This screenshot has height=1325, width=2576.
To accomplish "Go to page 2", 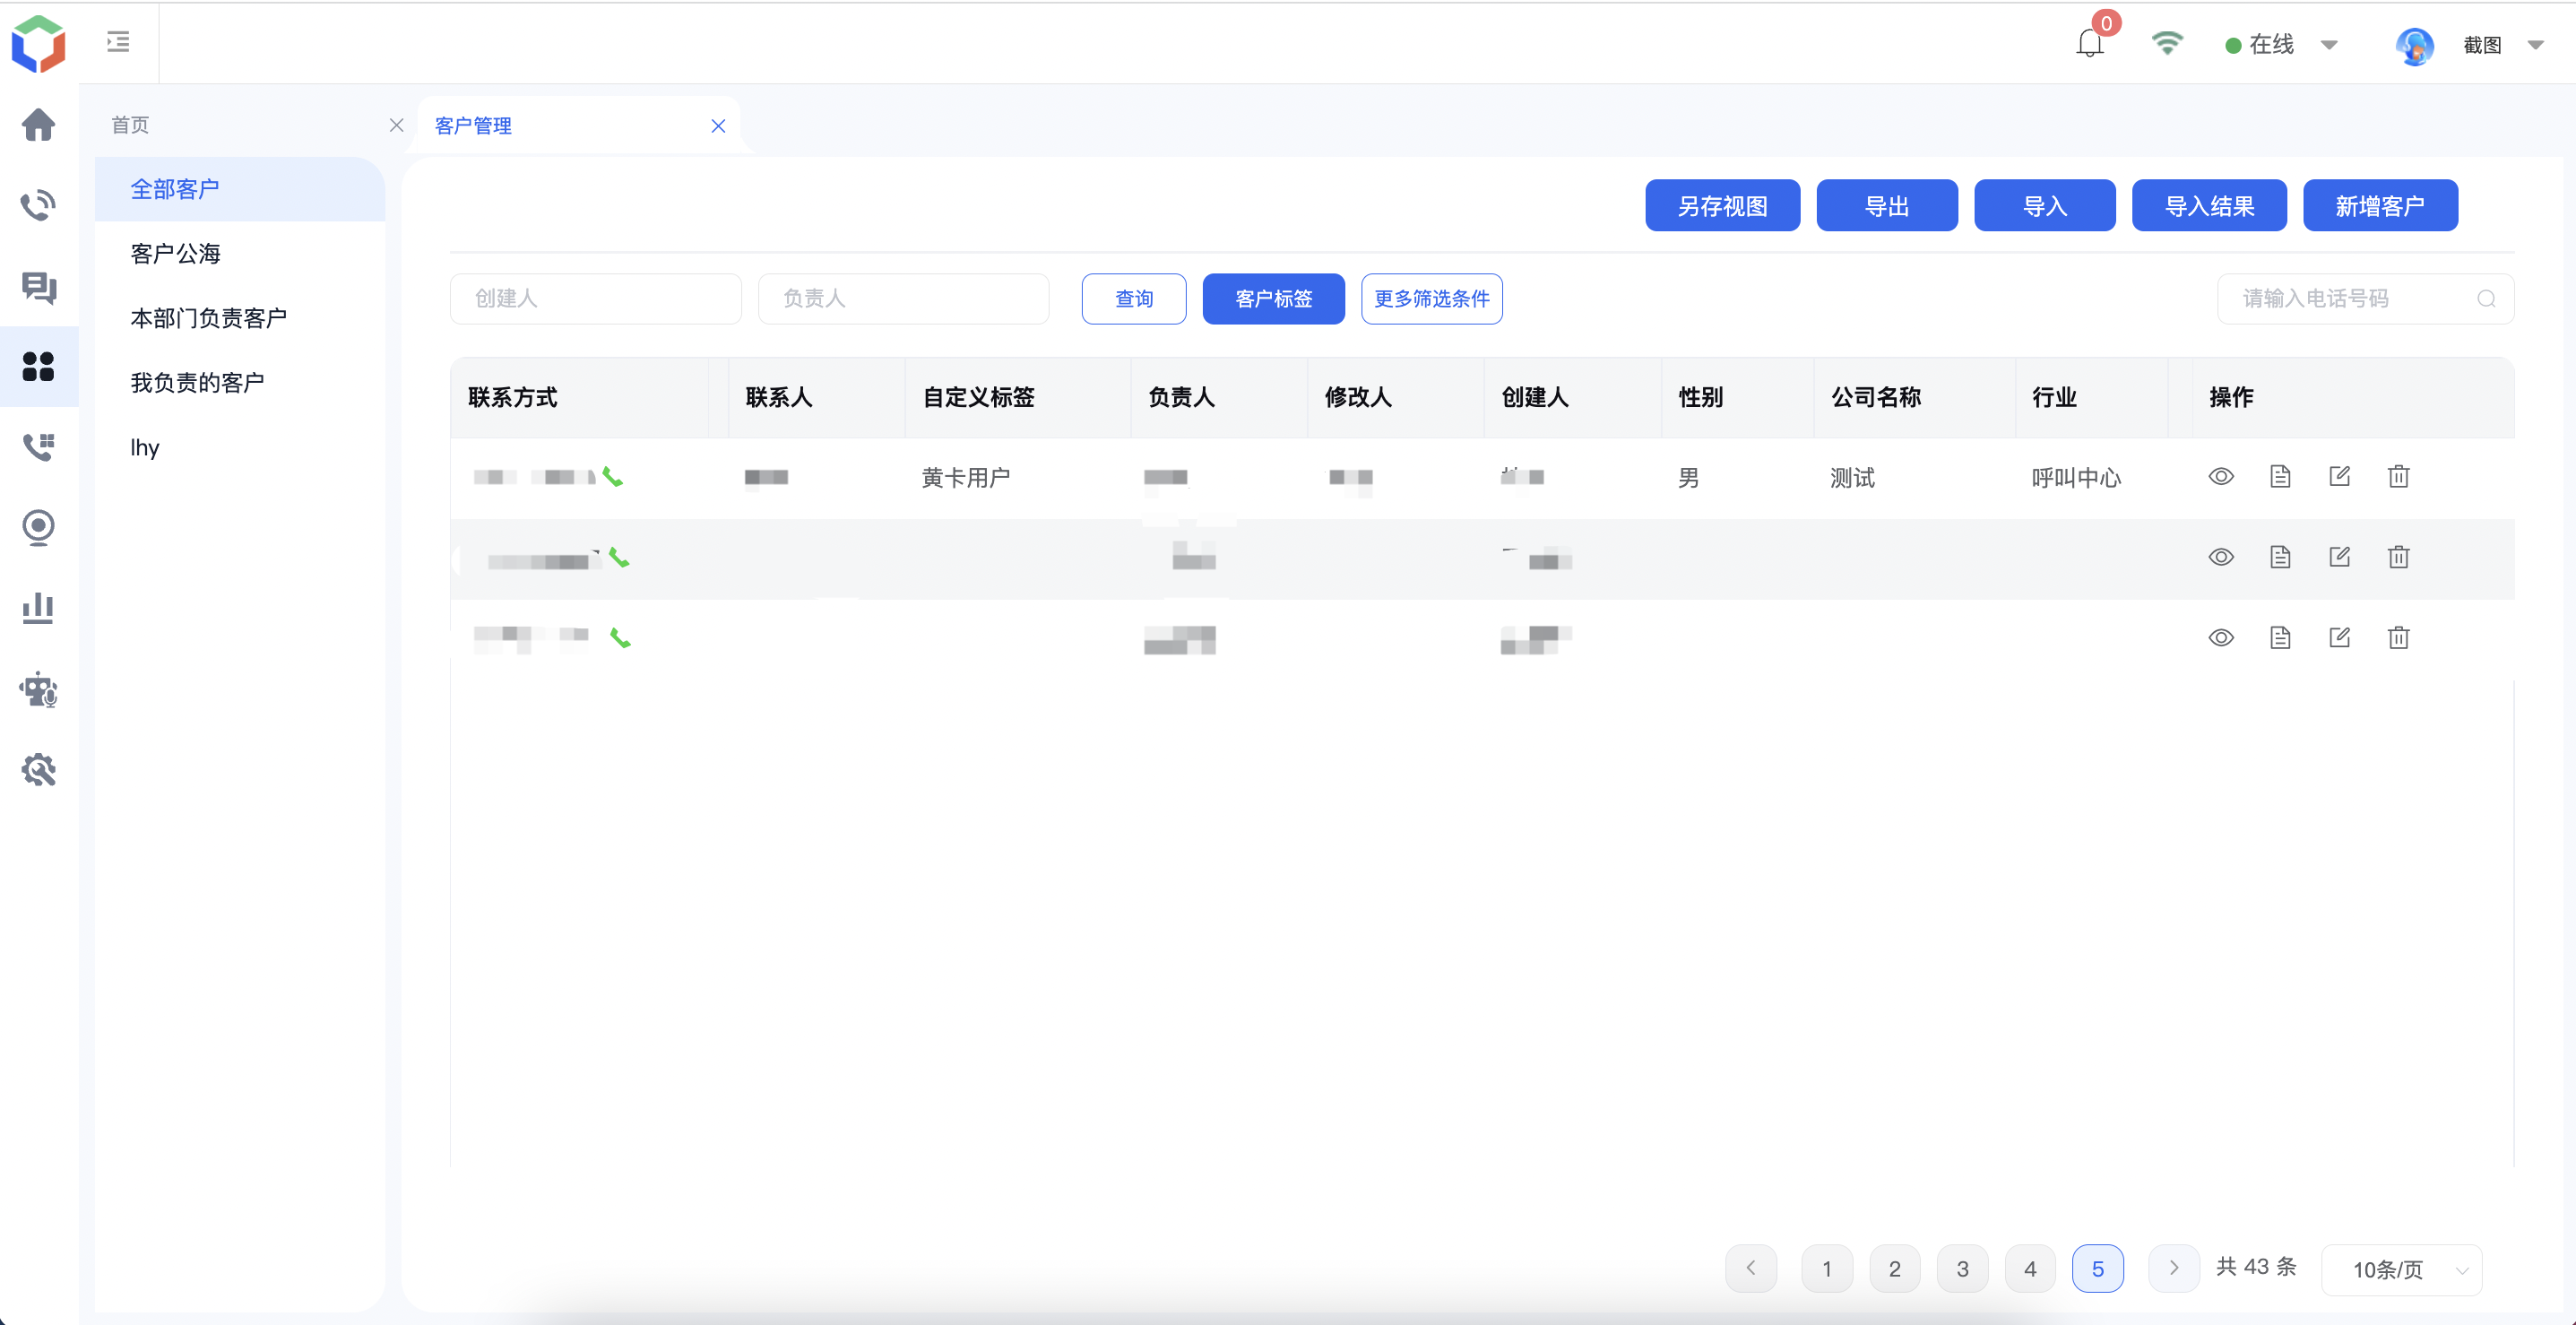I will 1895,1268.
